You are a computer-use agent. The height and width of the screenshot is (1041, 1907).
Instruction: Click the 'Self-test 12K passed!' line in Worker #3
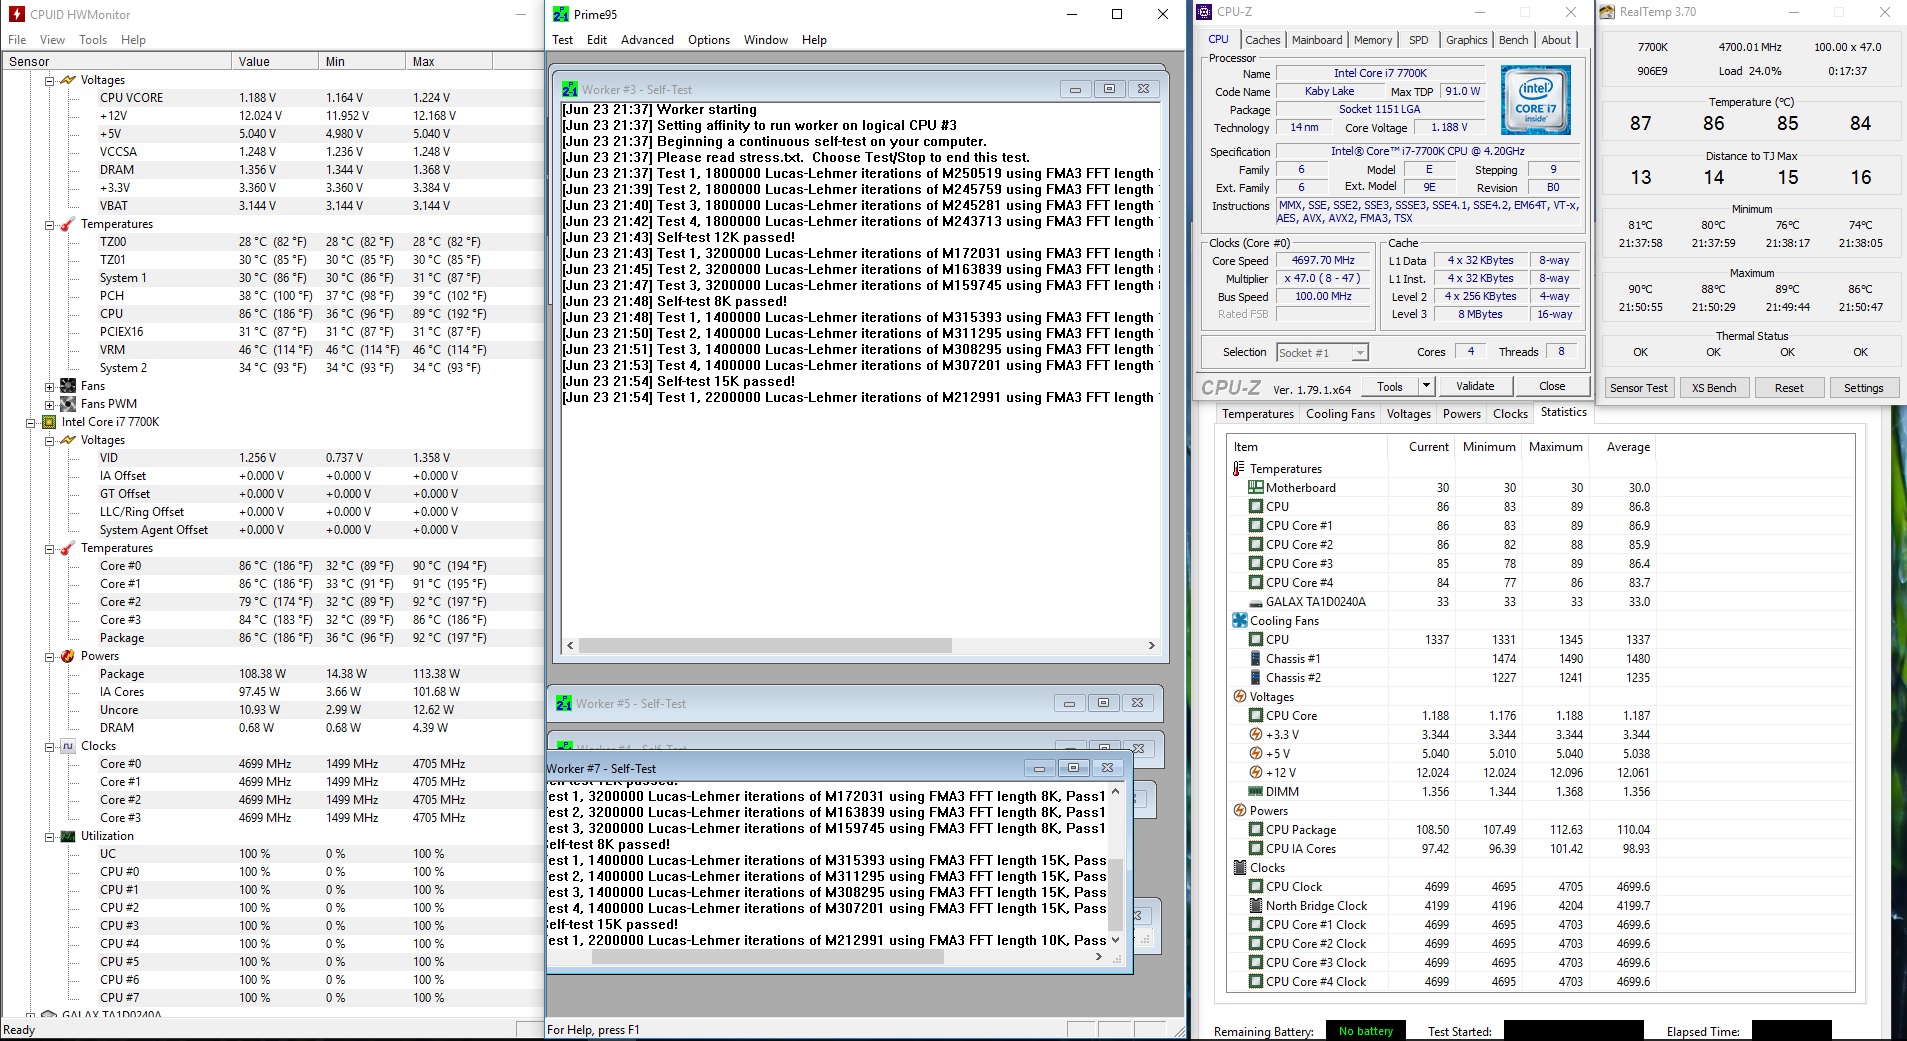pos(679,238)
